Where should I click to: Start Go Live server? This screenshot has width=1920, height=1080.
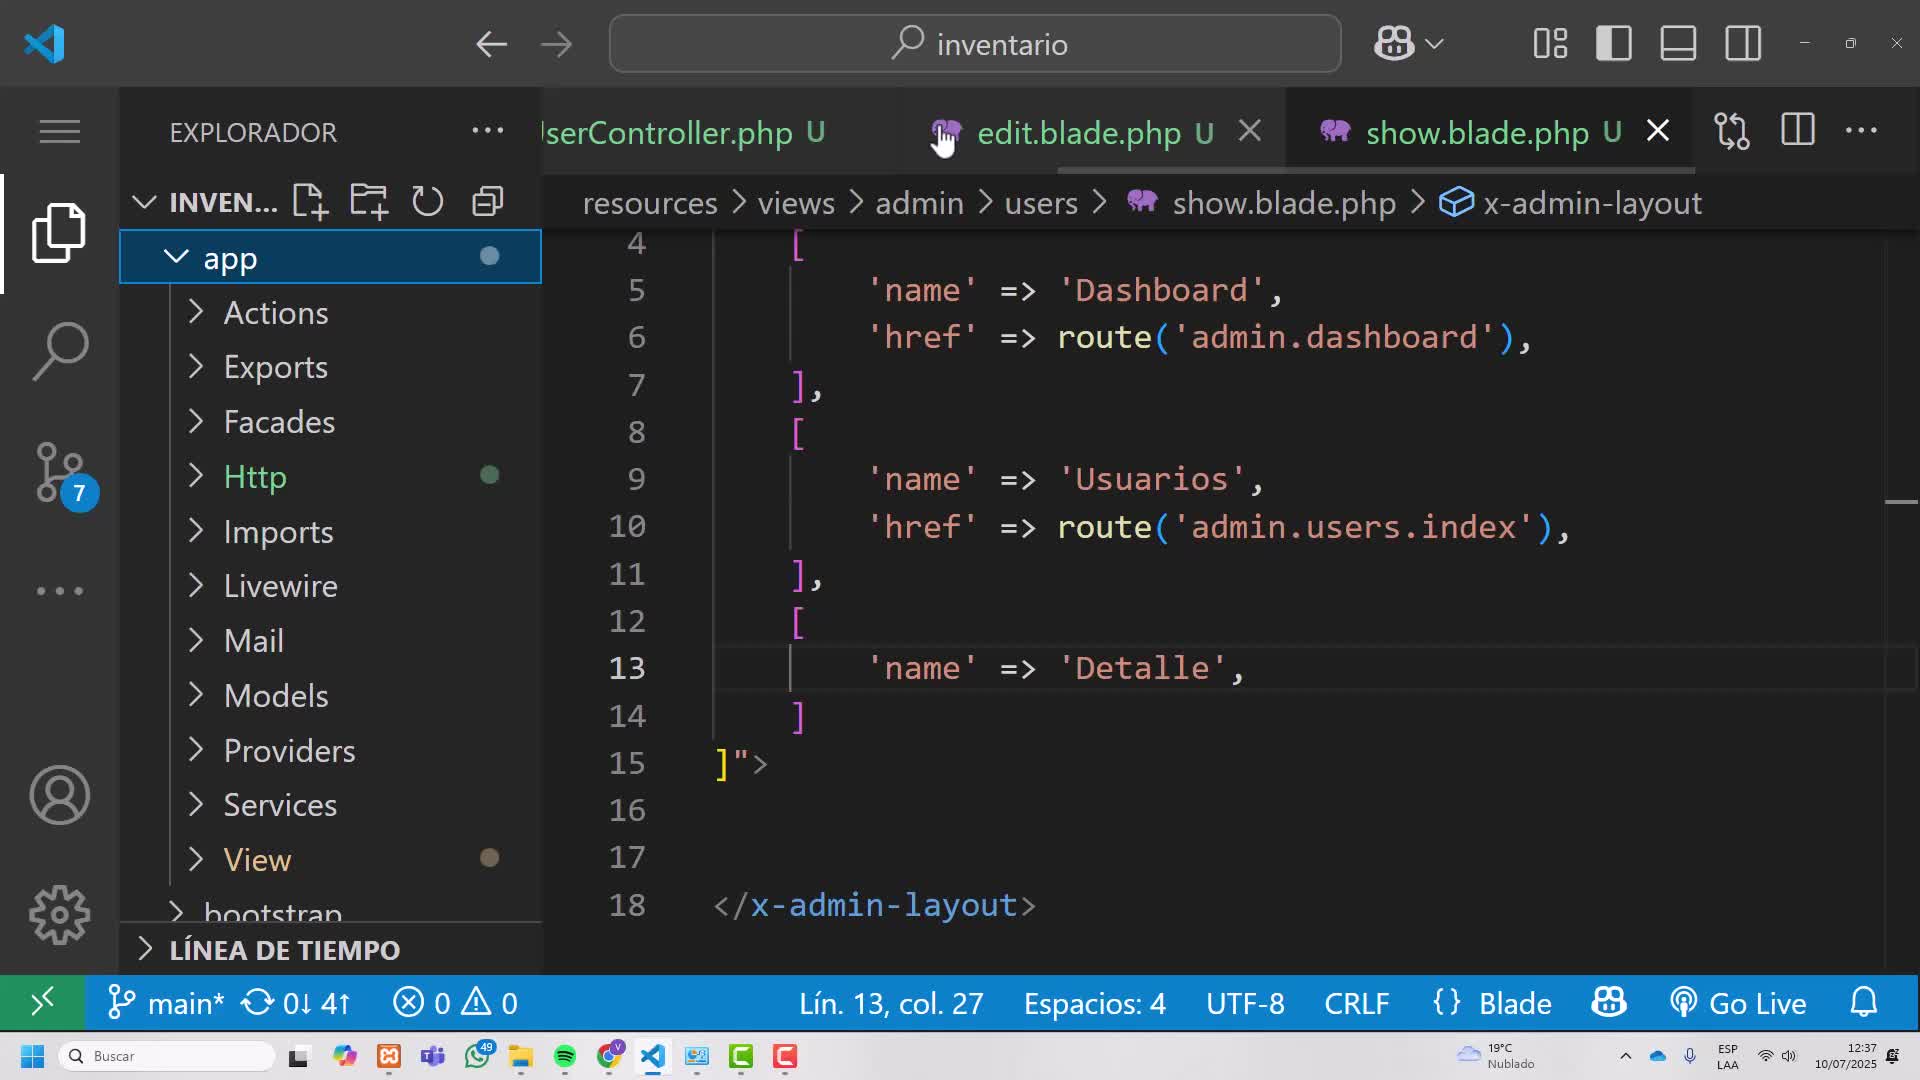click(x=1738, y=1003)
